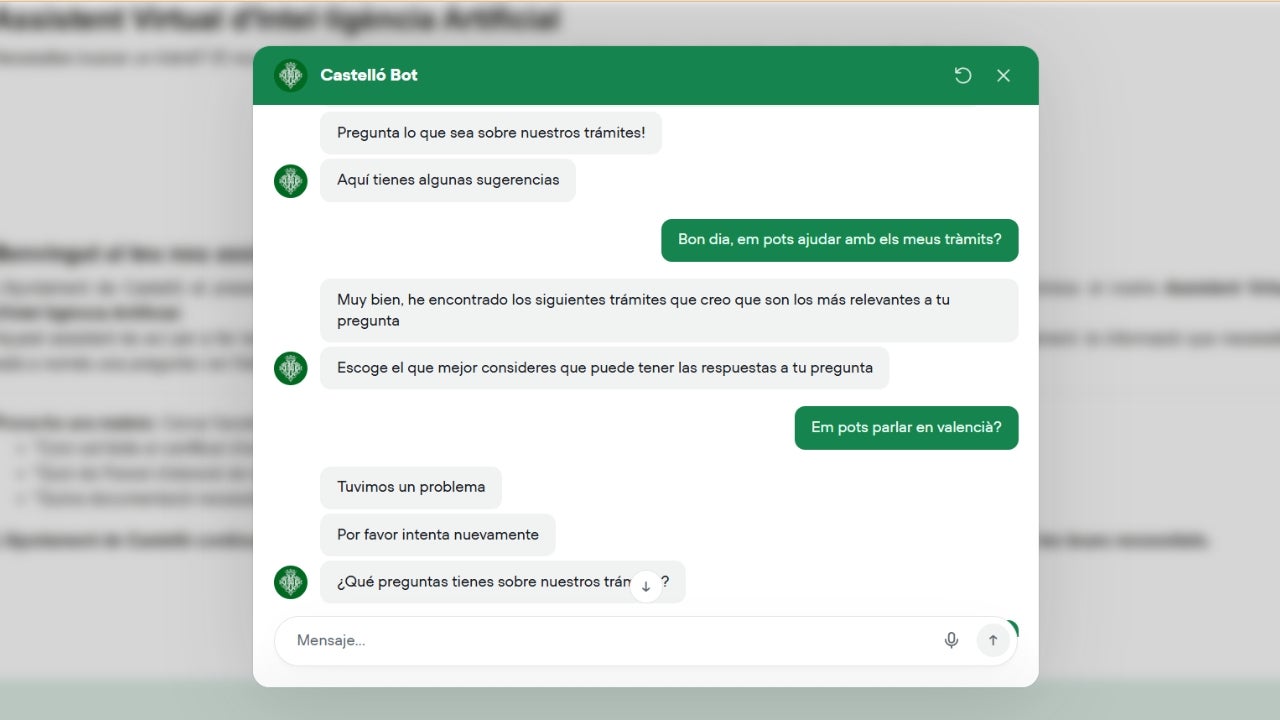Click the "Tuvimos un problema" message
This screenshot has width=1280, height=720.
pos(411,487)
